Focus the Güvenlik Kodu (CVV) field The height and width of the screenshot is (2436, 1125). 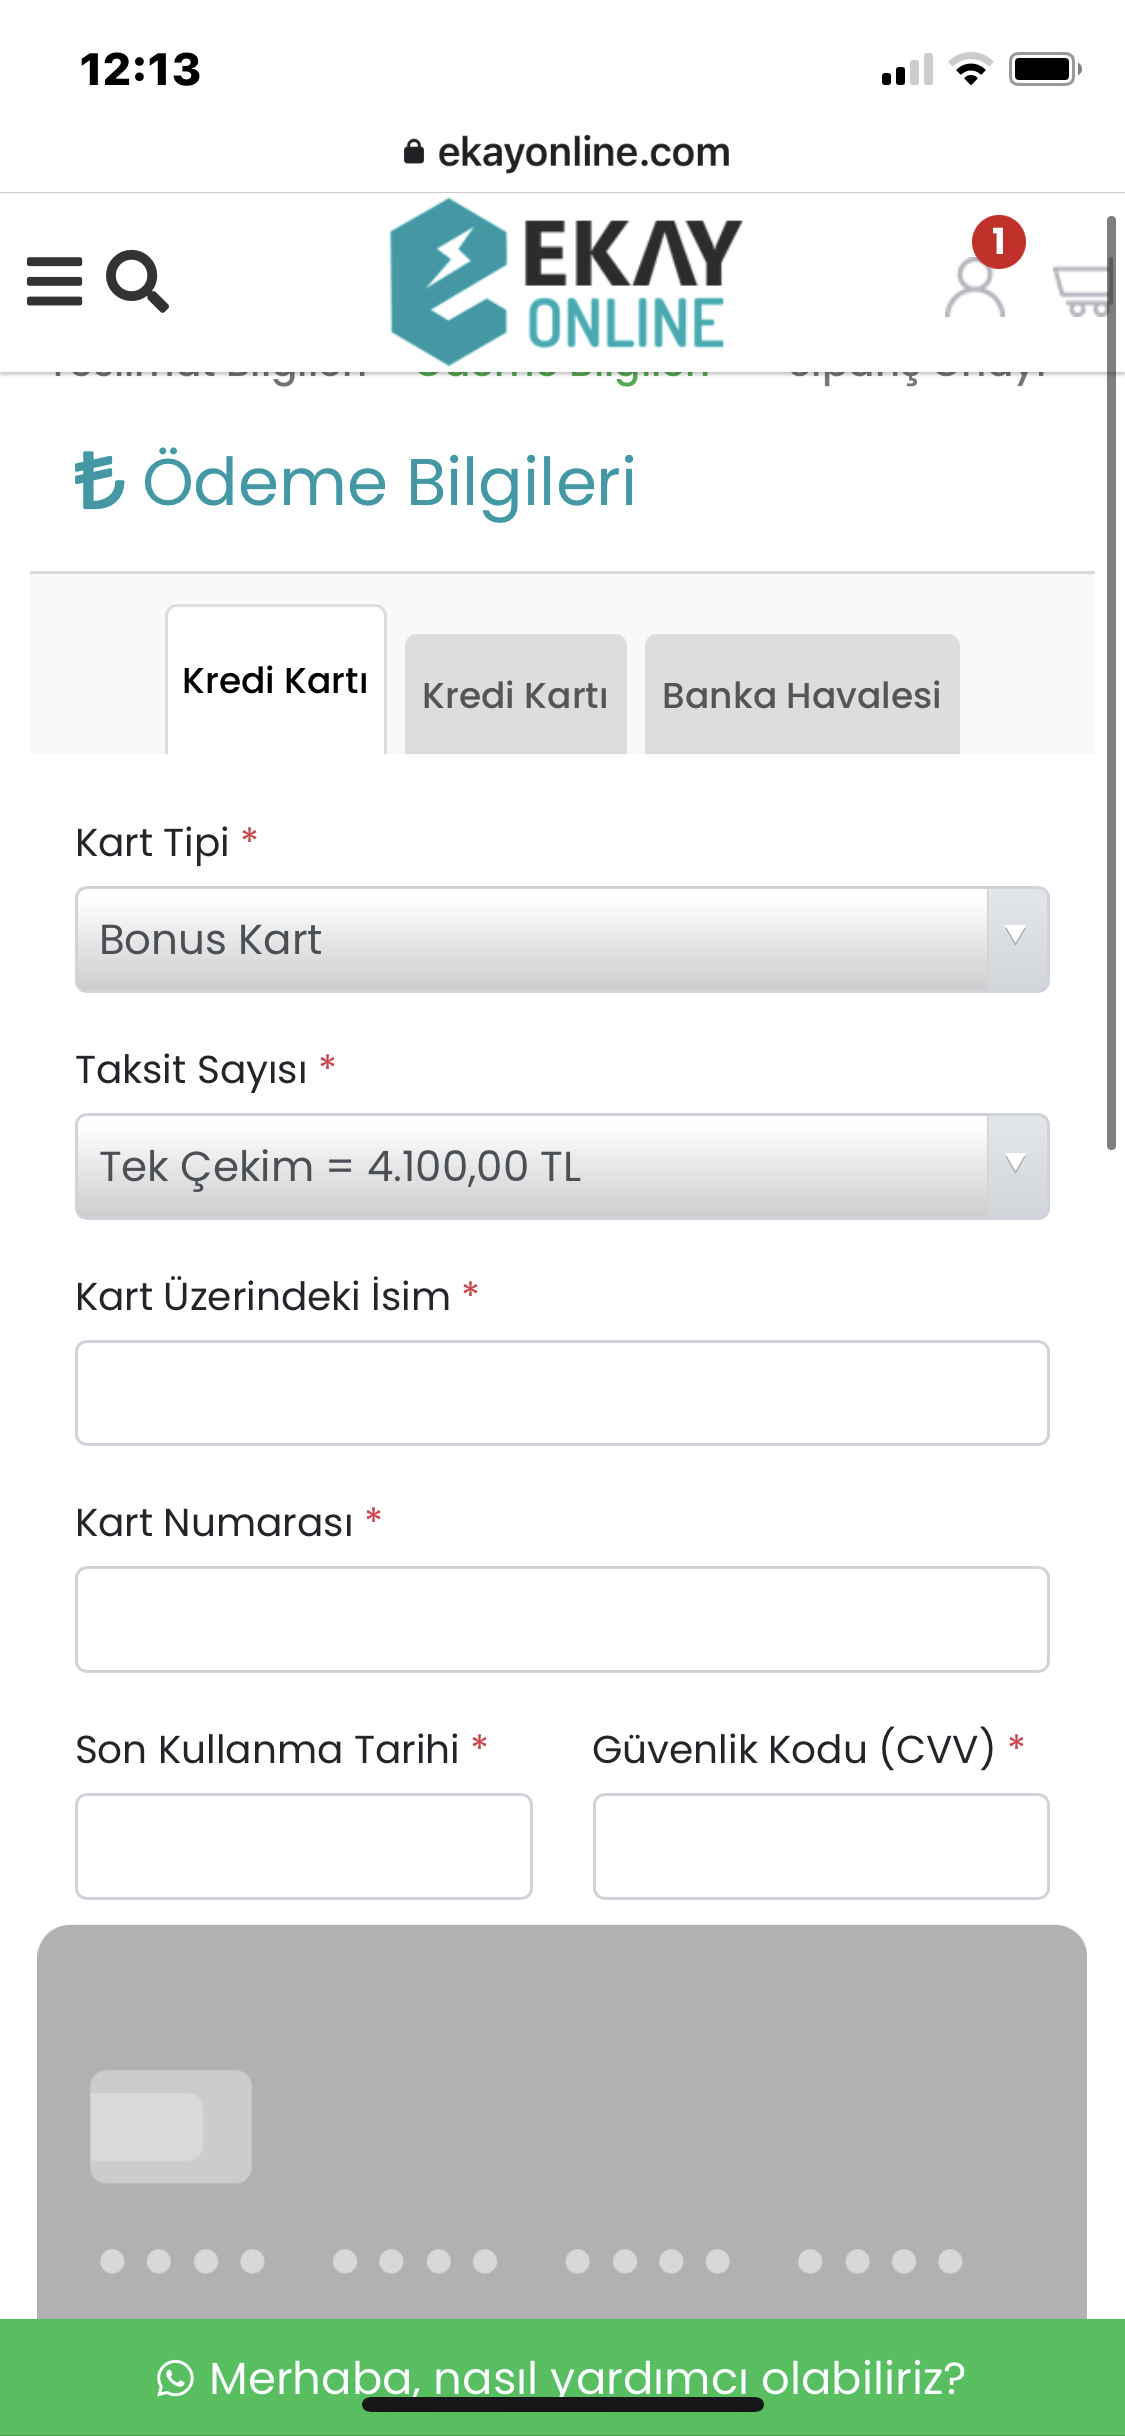(x=821, y=1846)
